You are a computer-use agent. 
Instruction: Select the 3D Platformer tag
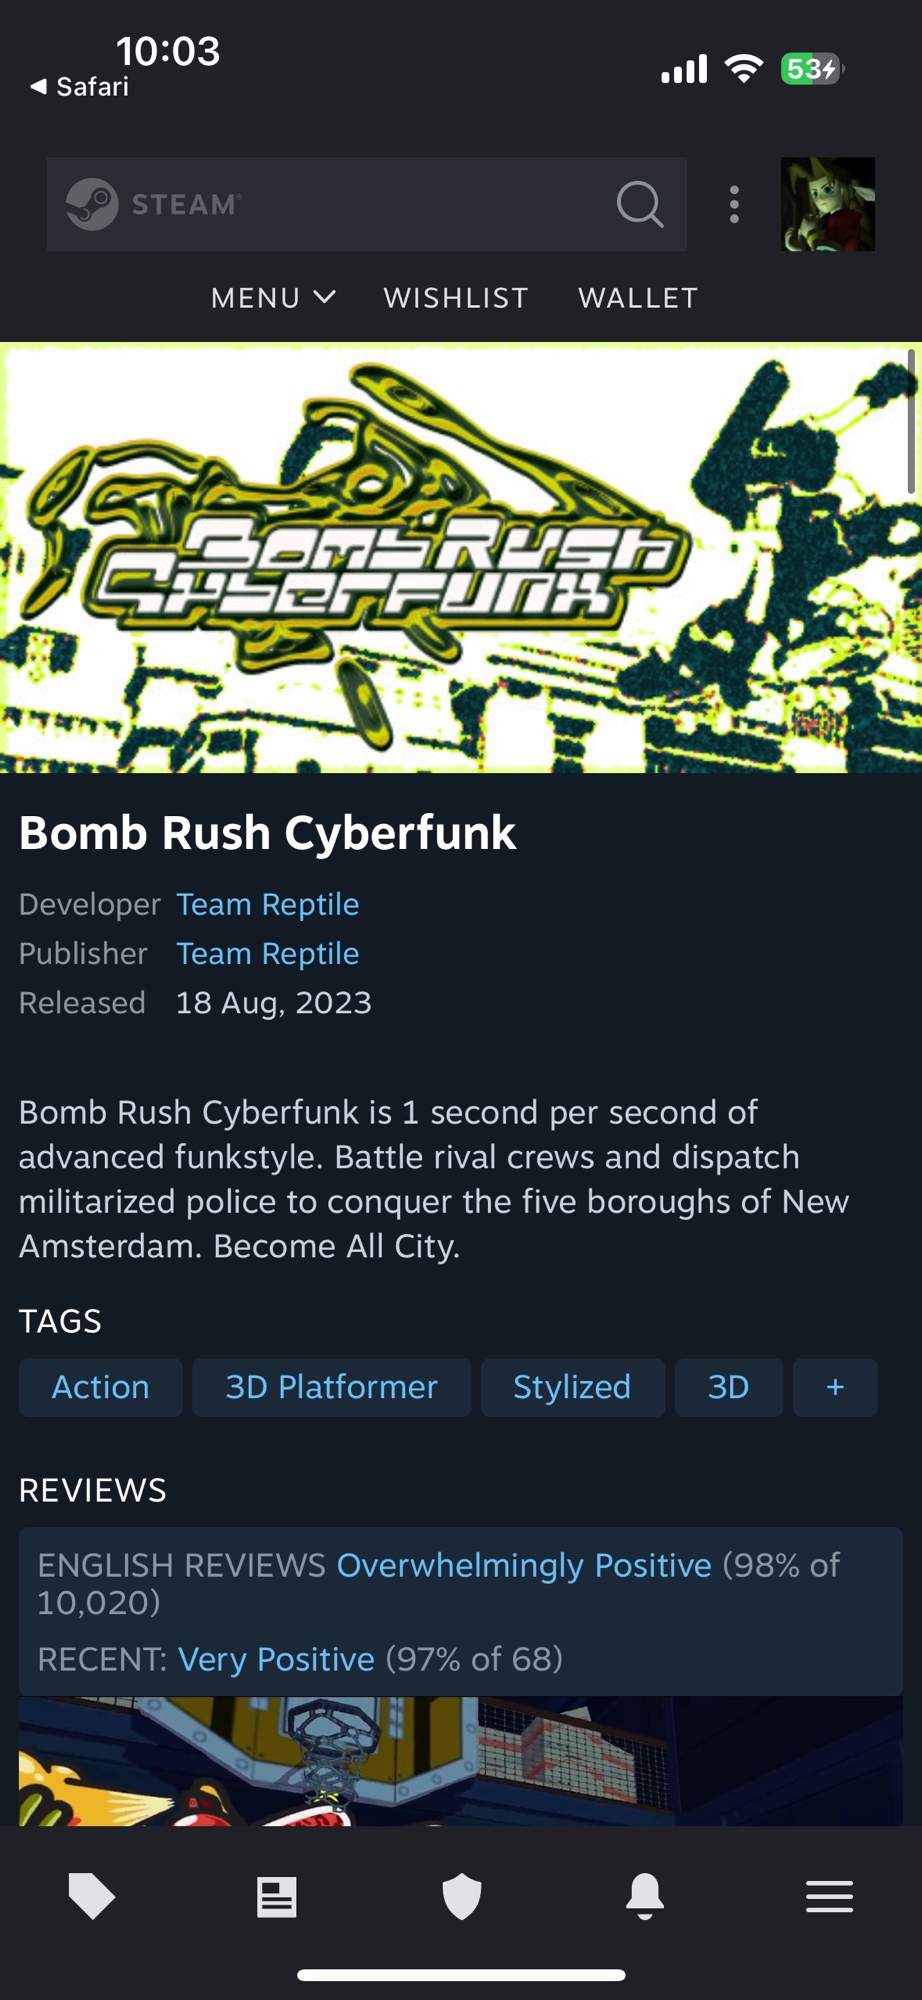pos(331,1387)
